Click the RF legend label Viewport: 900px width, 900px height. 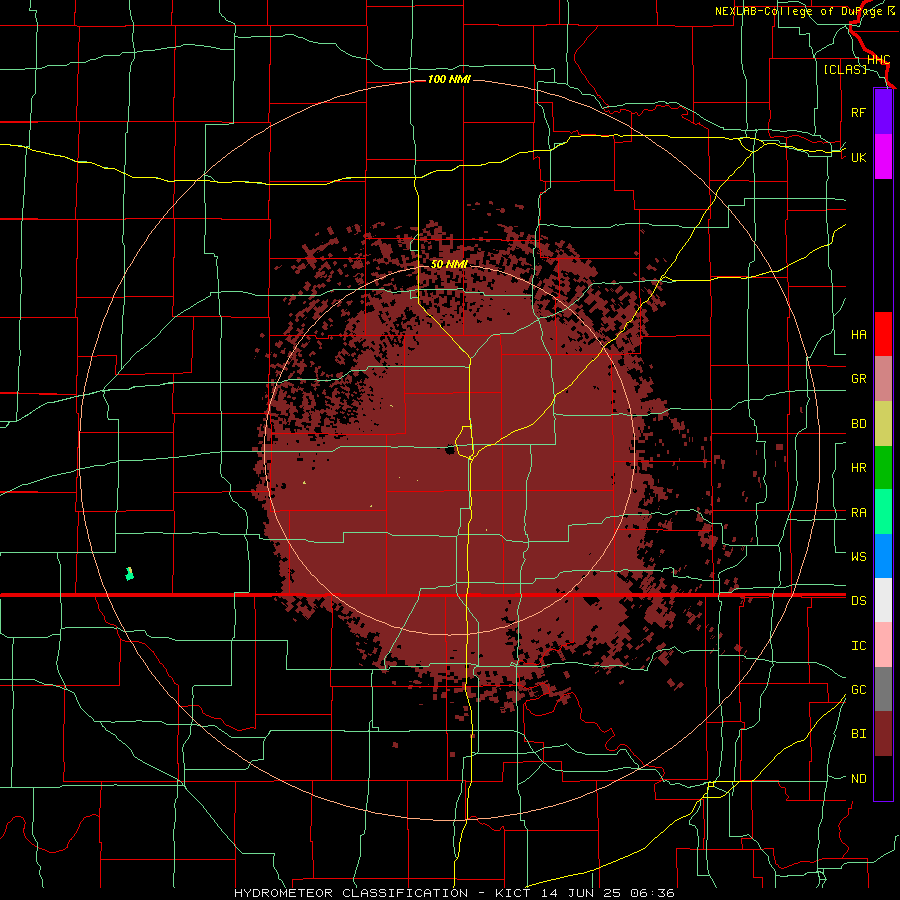(858, 112)
